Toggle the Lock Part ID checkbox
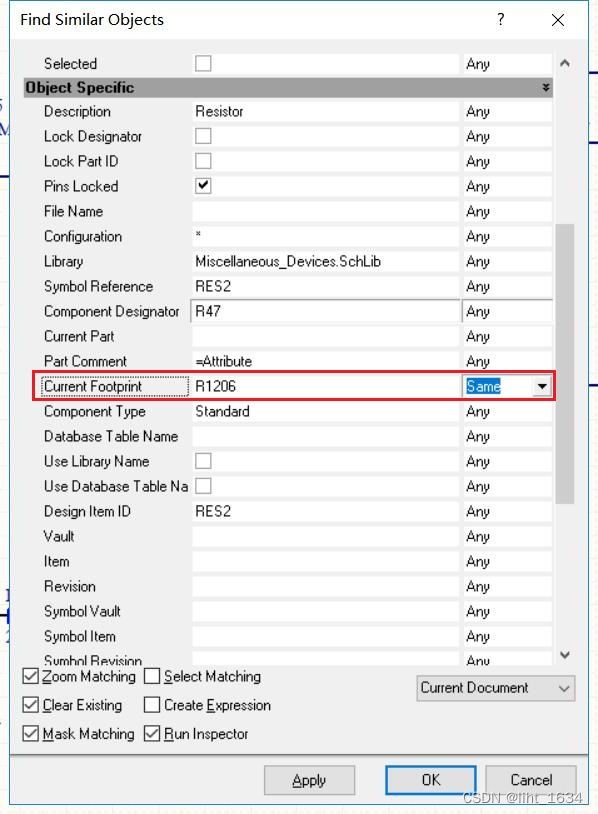The width and height of the screenshot is (598, 814). 203,161
